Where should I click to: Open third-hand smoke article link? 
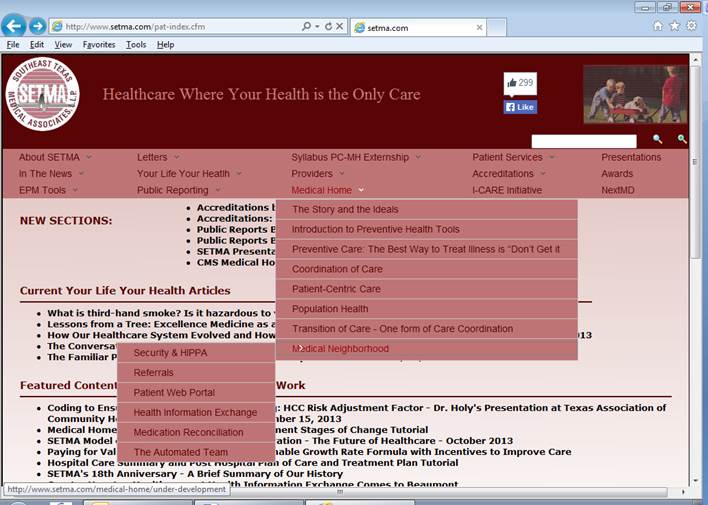(159, 313)
